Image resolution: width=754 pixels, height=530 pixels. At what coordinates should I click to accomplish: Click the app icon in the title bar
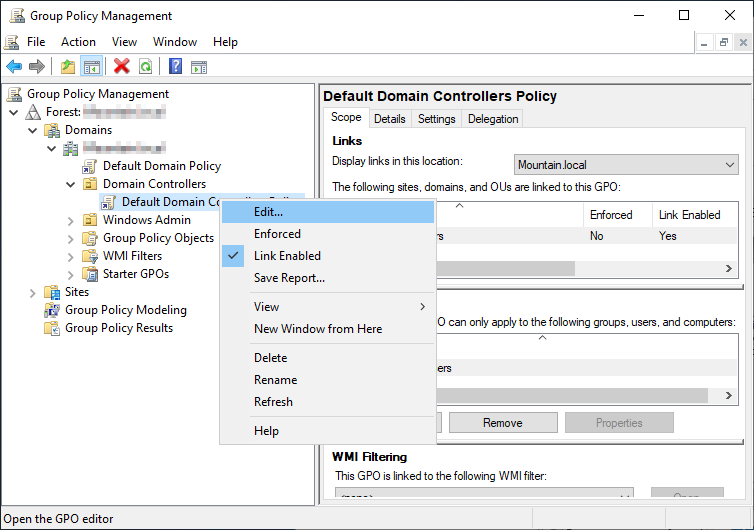coord(17,16)
